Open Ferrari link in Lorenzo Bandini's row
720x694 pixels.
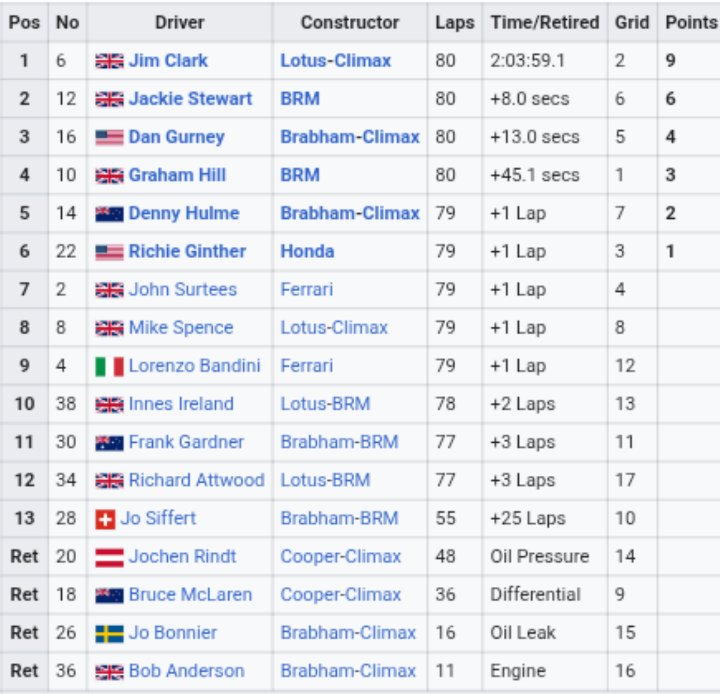click(307, 366)
